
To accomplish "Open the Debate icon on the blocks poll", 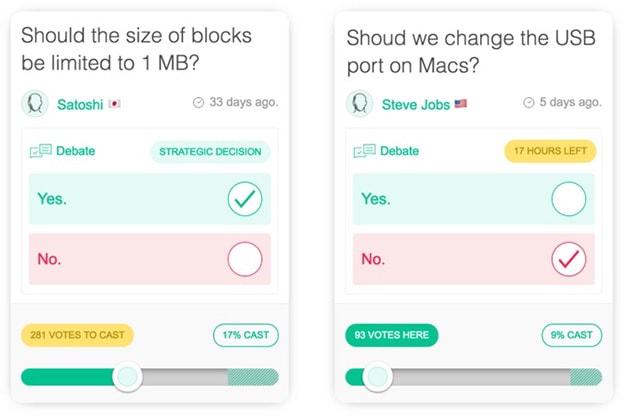I will tap(41, 151).
